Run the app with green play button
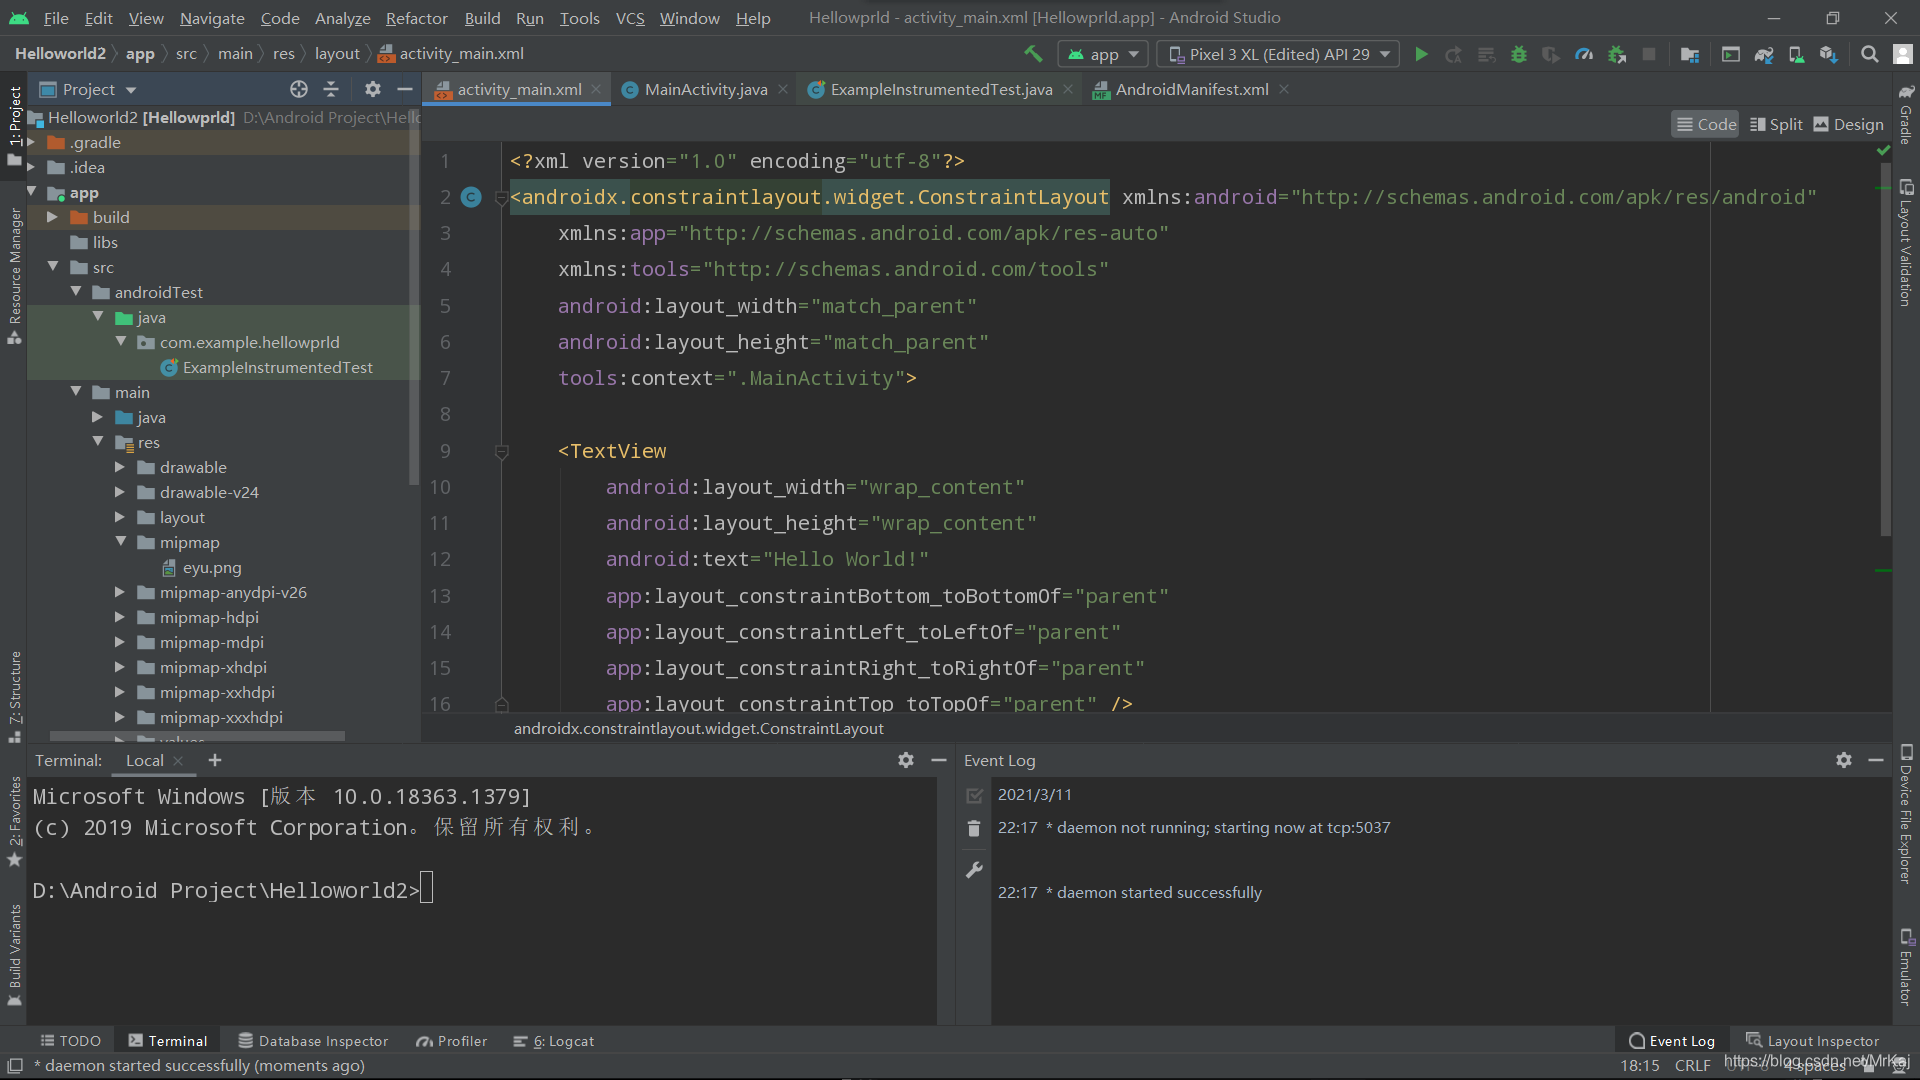 pyautogui.click(x=1421, y=54)
